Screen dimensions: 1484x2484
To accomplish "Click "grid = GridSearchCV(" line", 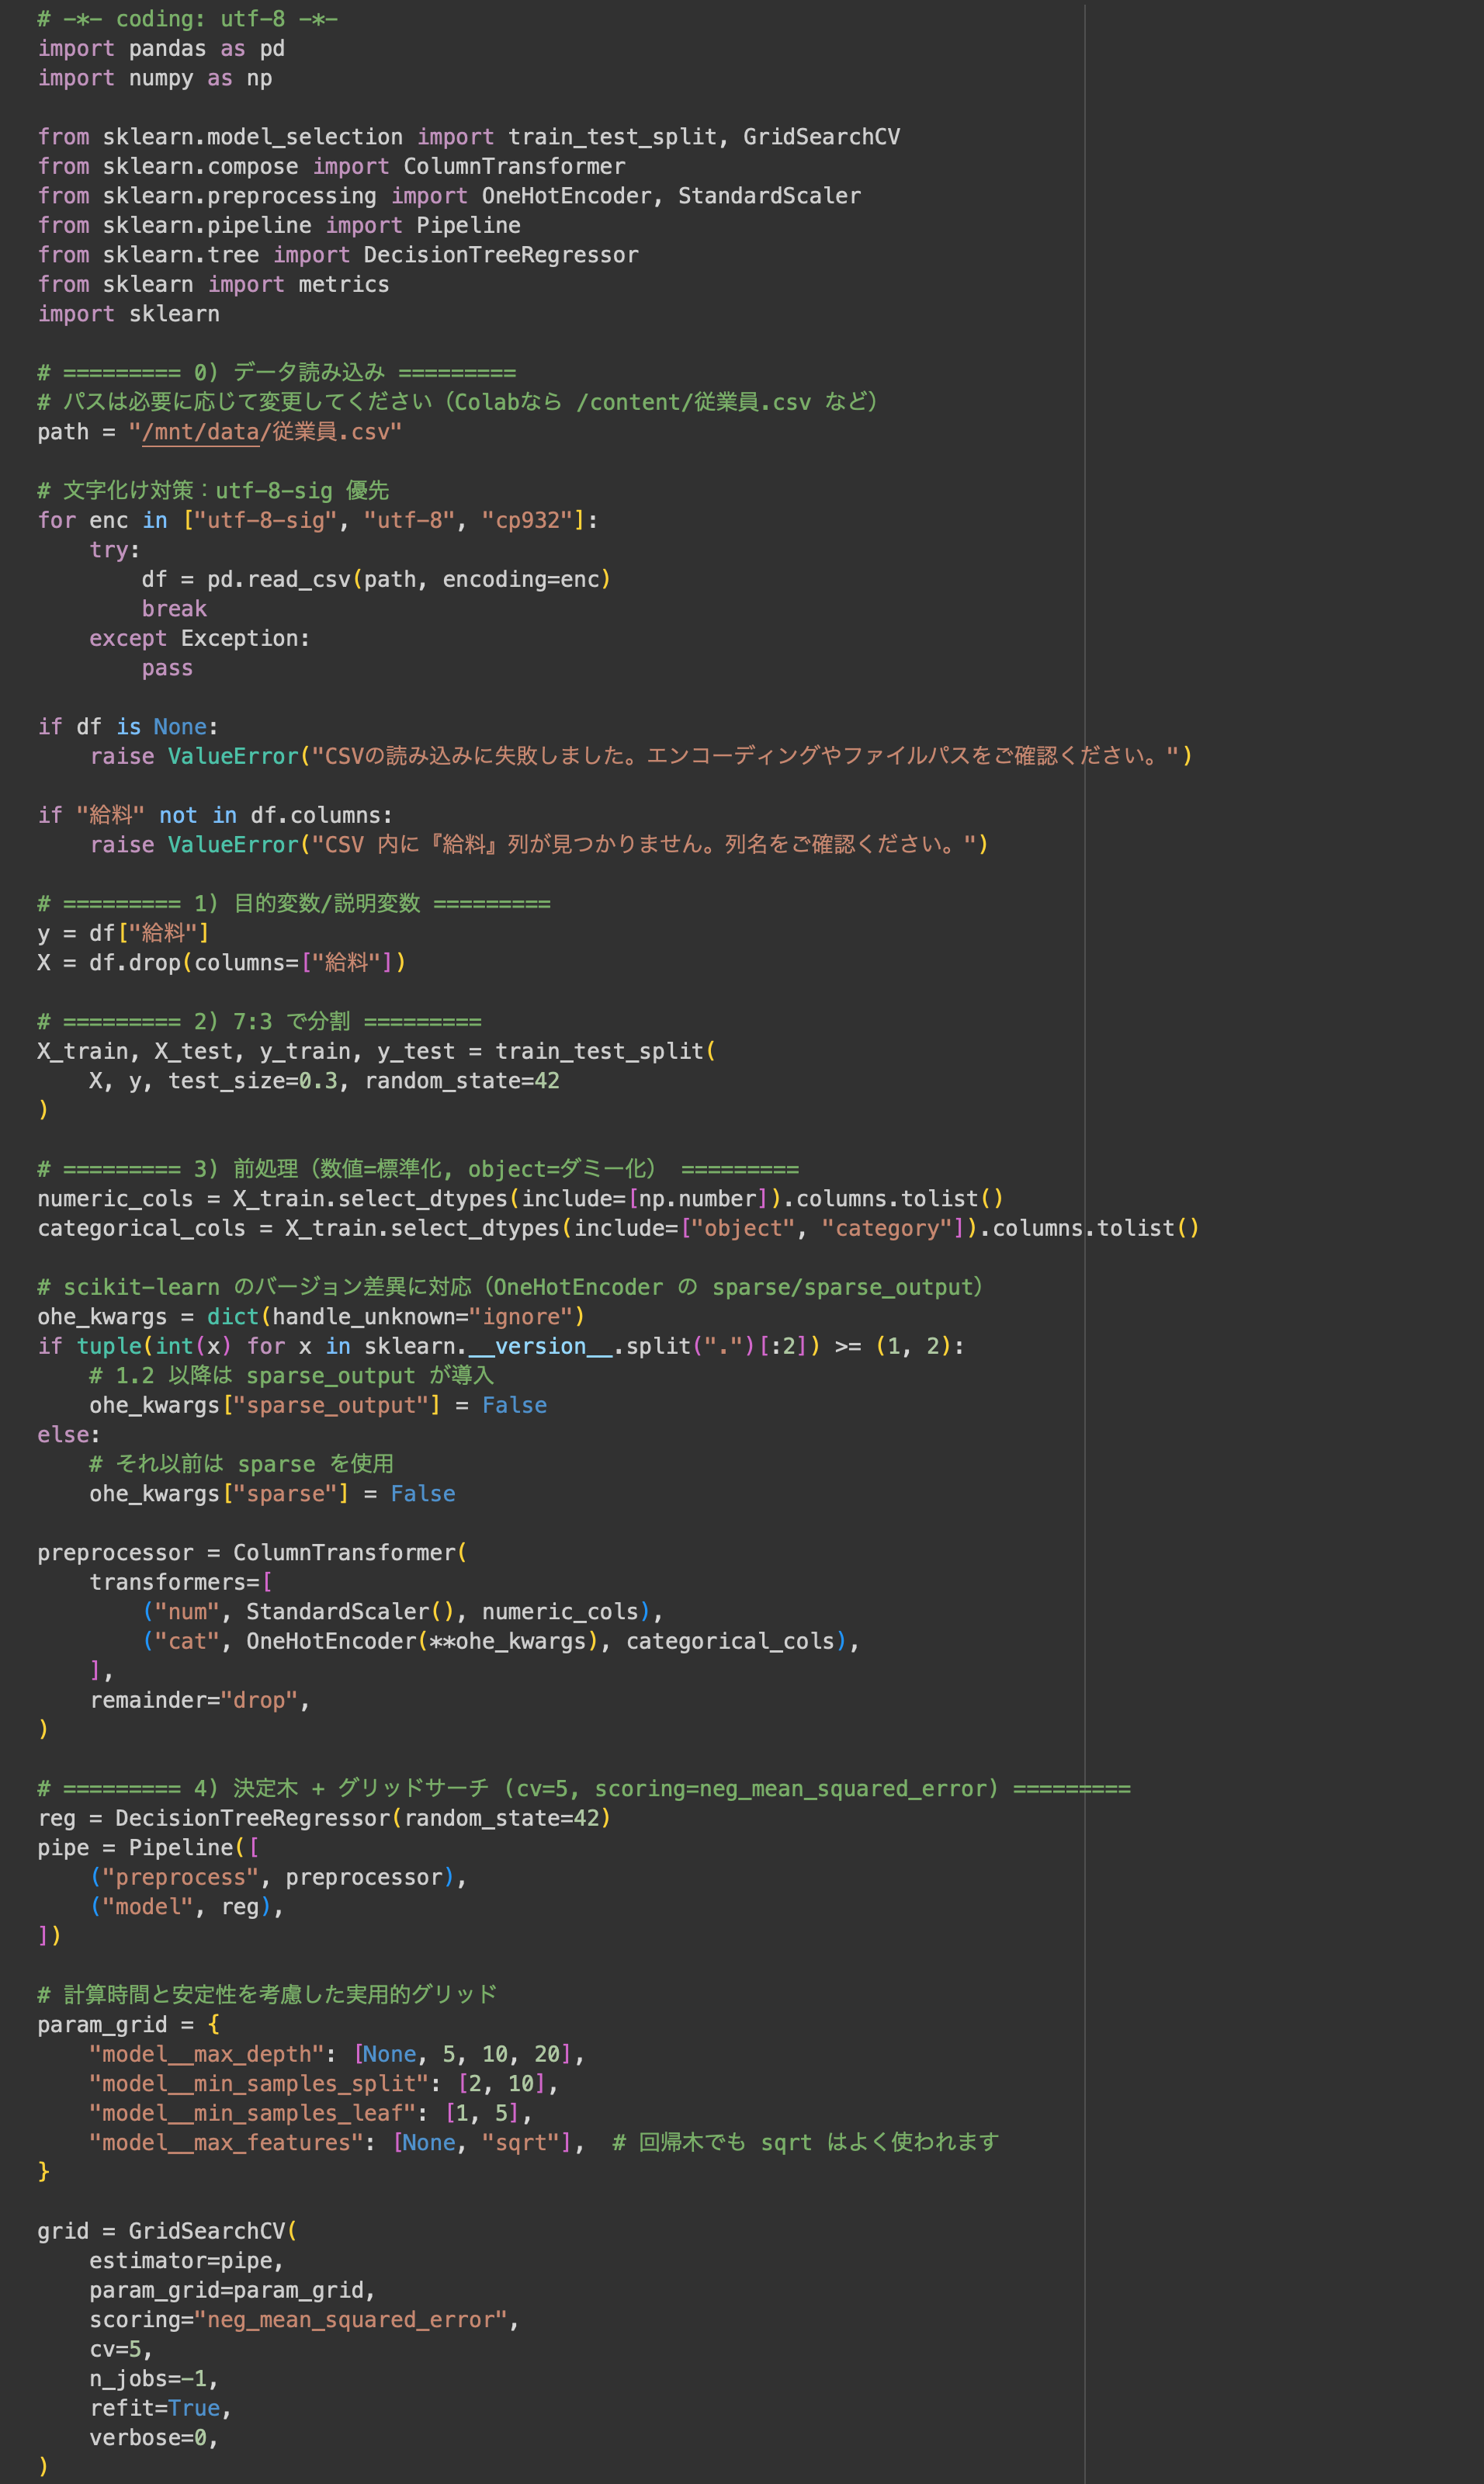I will click(x=167, y=2231).
